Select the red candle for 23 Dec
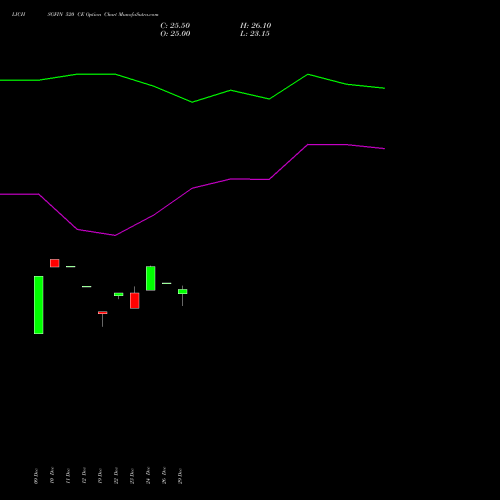500x500 pixels. click(135, 301)
